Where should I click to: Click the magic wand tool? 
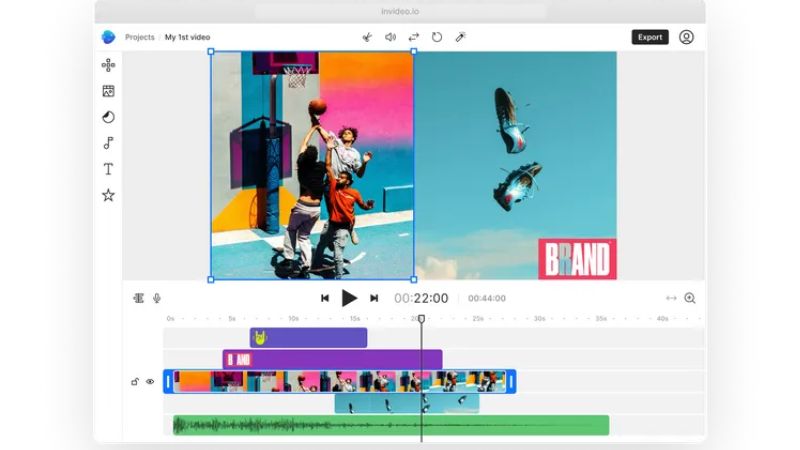(x=460, y=37)
